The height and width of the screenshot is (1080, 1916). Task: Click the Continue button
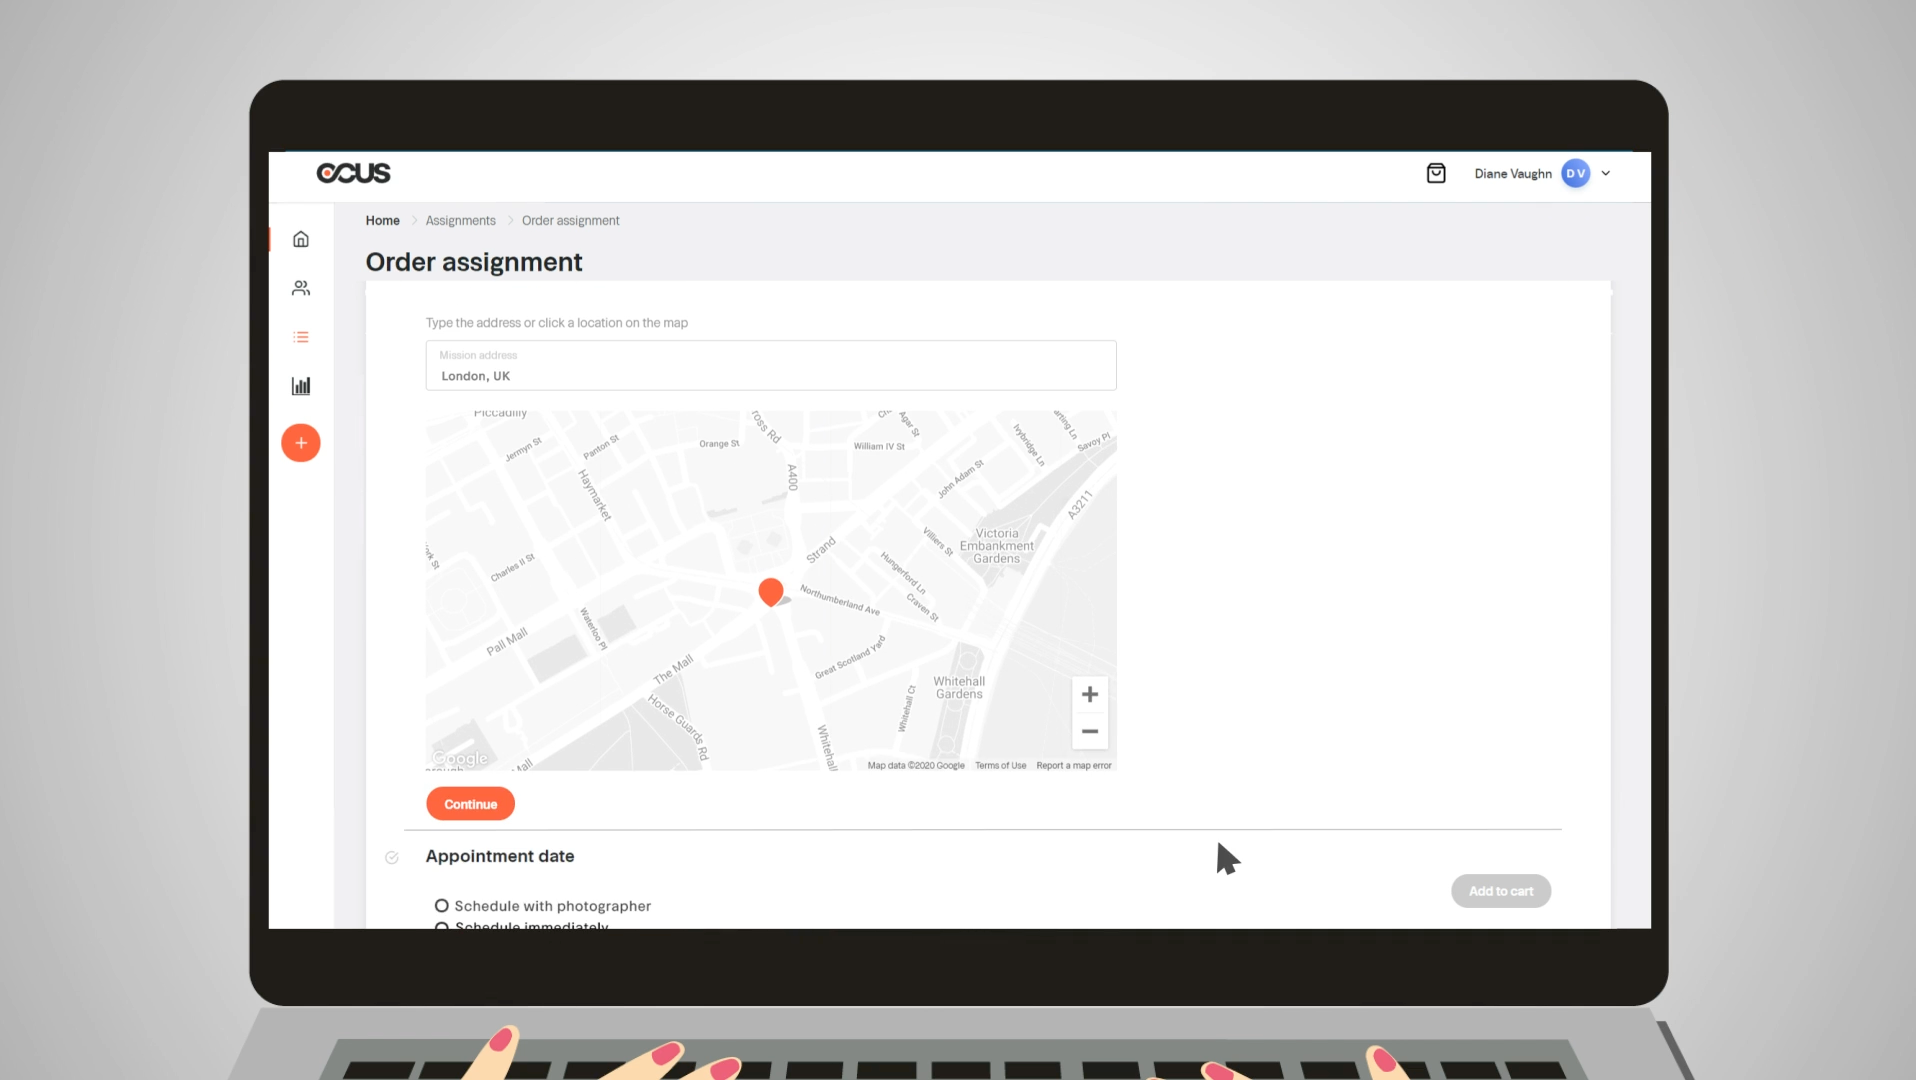470,804
